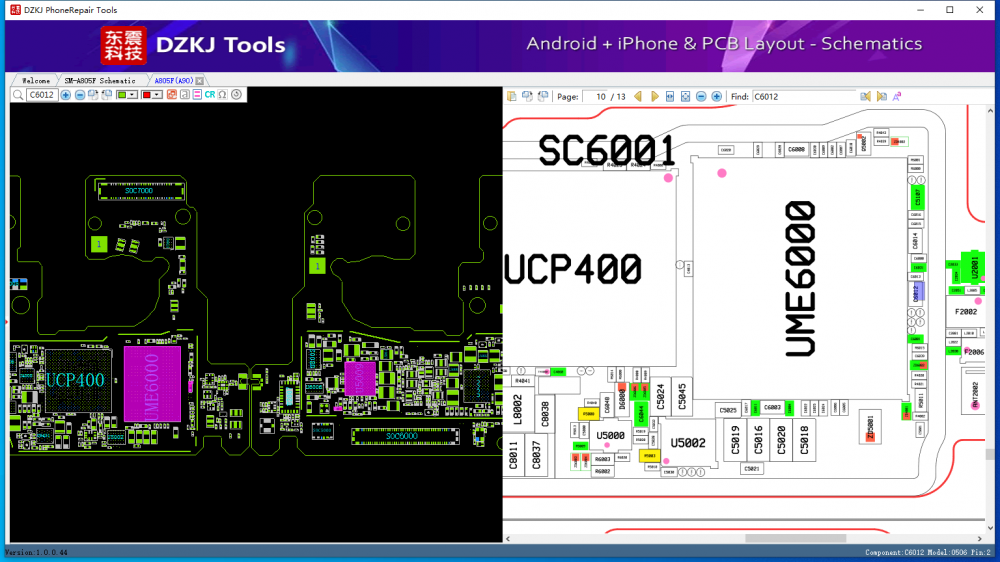Click capacitor C5045 in schematic view
Image resolution: width=1000 pixels, height=562 pixels.
[x=682, y=397]
